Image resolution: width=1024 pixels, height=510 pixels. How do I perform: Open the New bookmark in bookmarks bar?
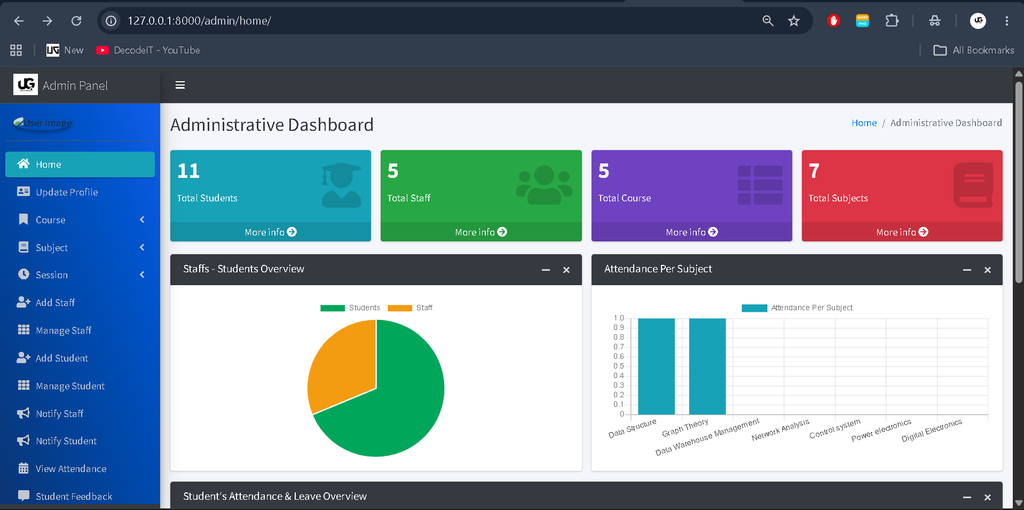point(65,50)
